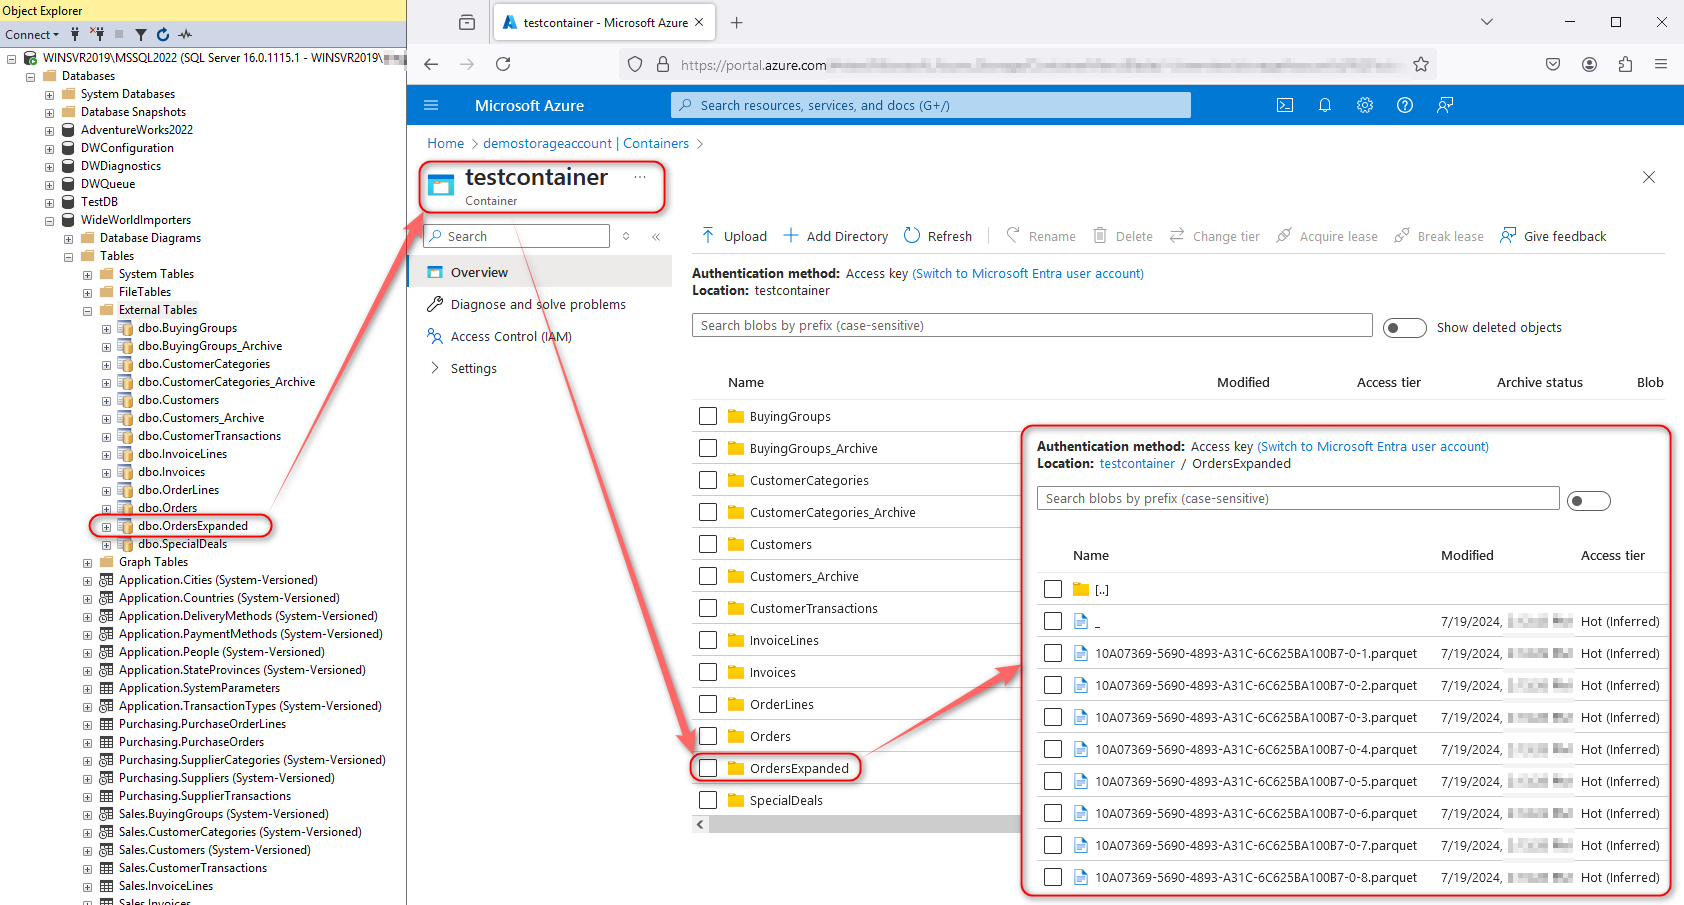The image size is (1684, 905).
Task: Open Diagnose and solve problems
Action: click(x=540, y=304)
